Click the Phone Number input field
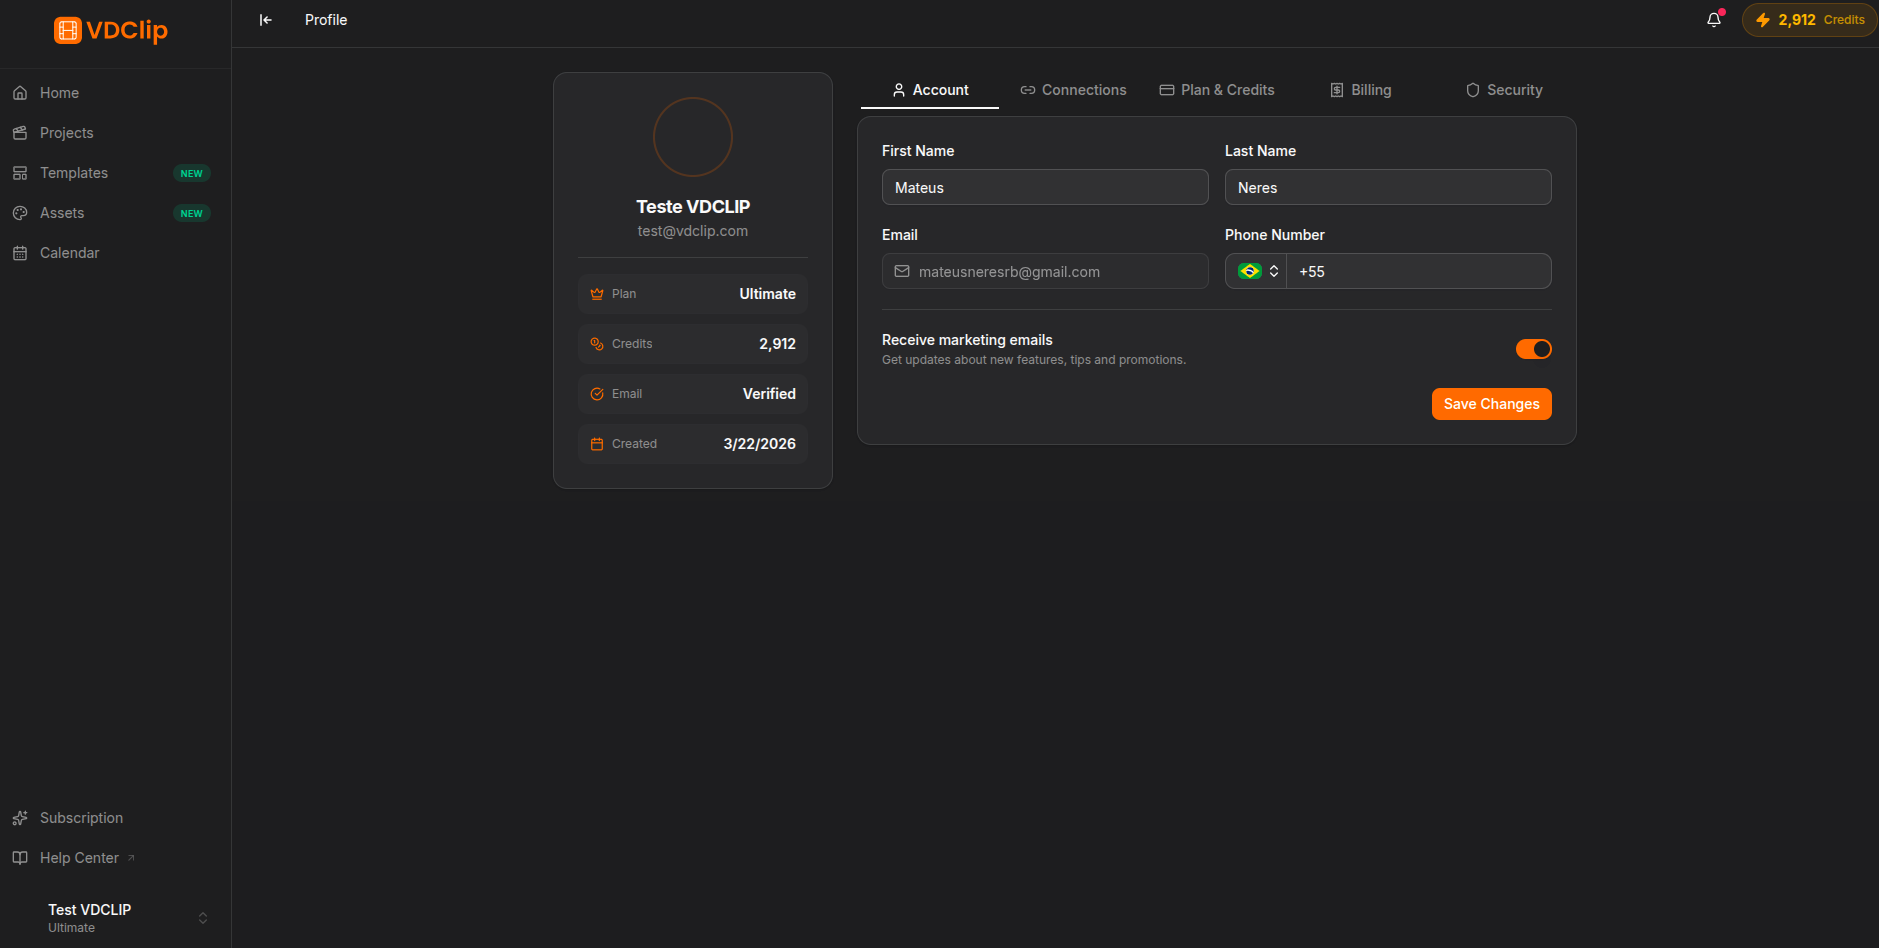1879x948 pixels. click(x=1418, y=271)
